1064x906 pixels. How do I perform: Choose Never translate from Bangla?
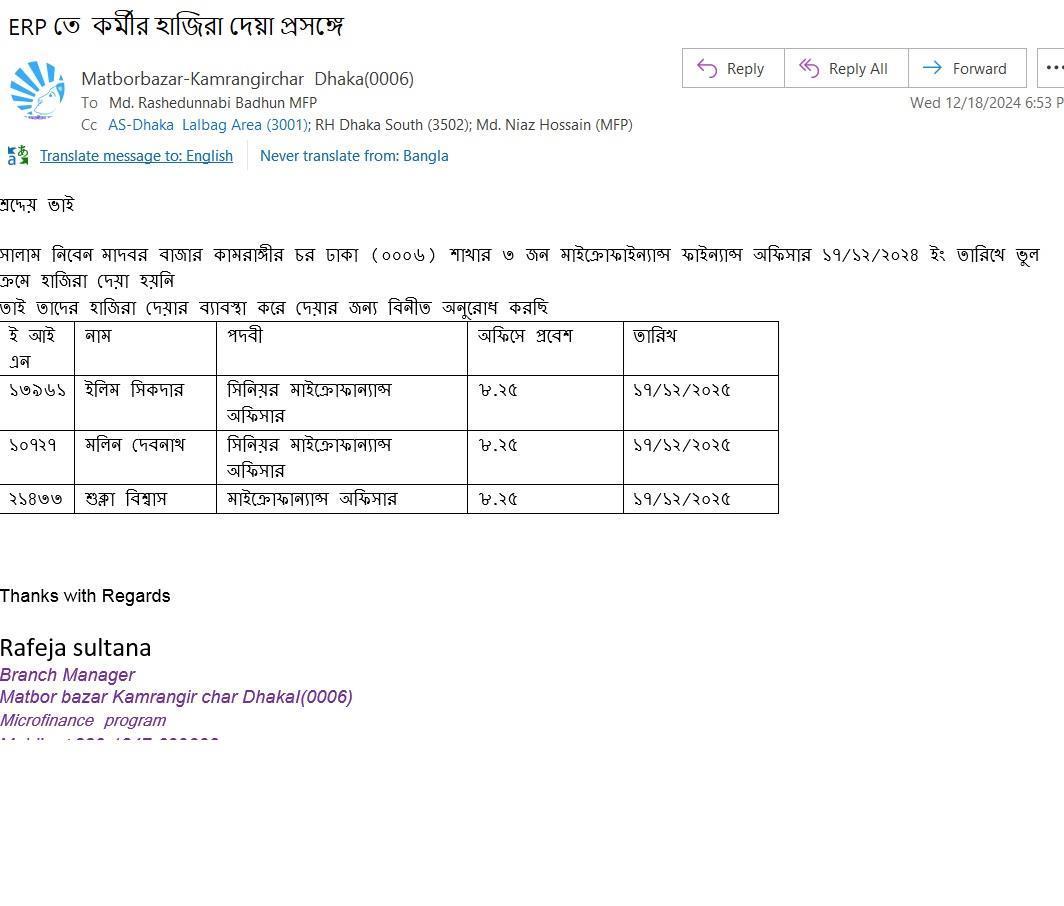click(354, 155)
